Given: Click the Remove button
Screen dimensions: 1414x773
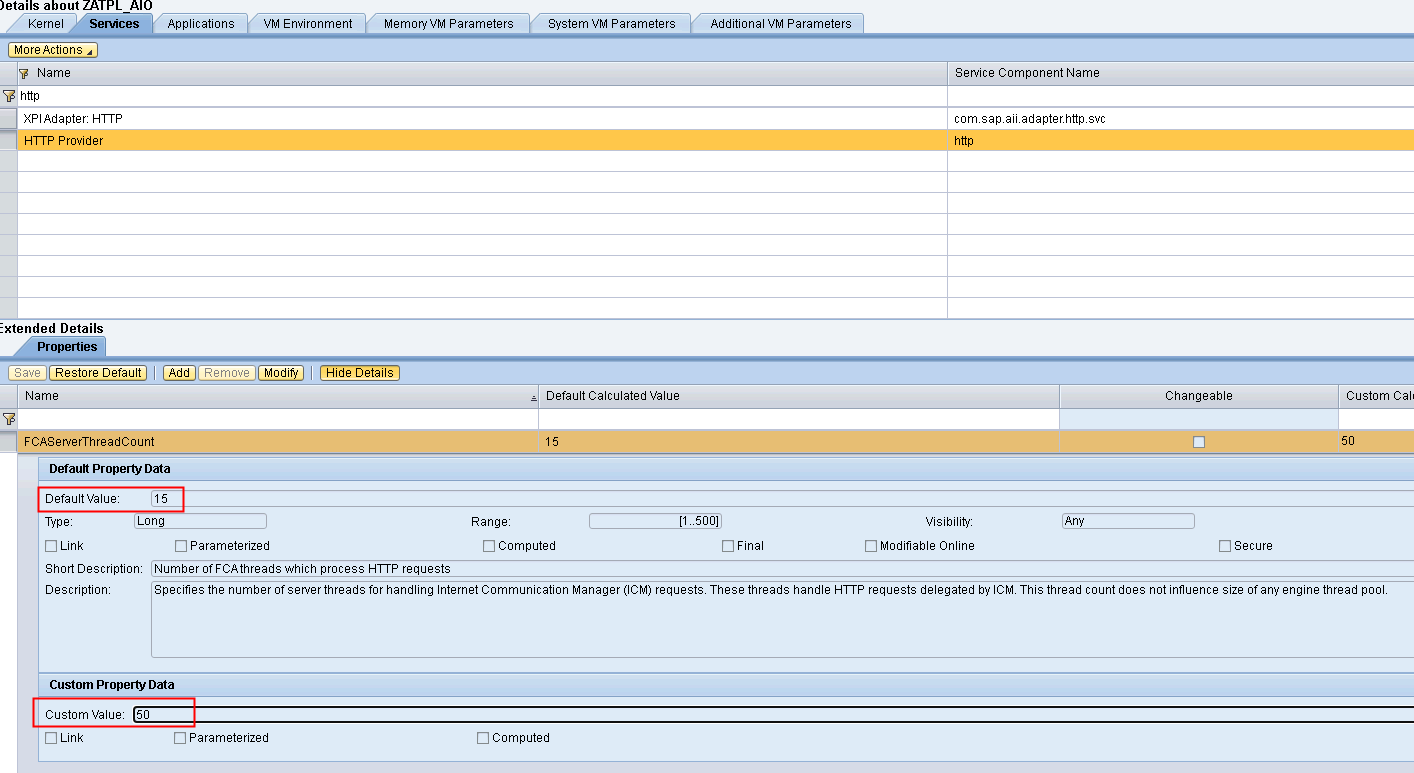Looking at the screenshot, I should (x=227, y=373).
